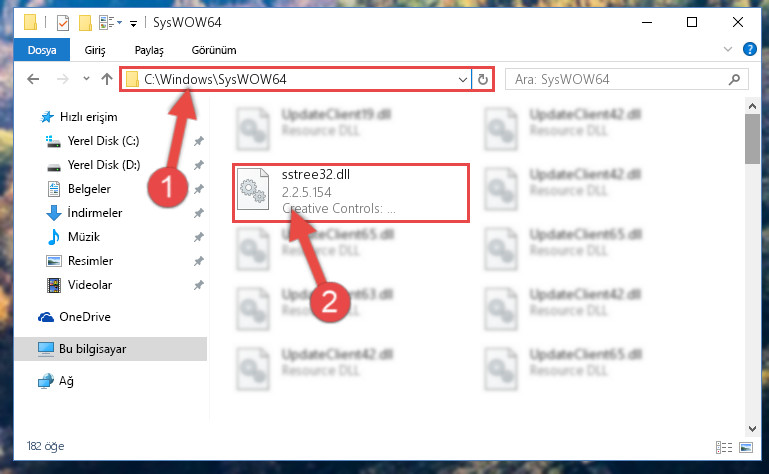Open Bu bilgisayar in the sidebar

tap(110, 349)
